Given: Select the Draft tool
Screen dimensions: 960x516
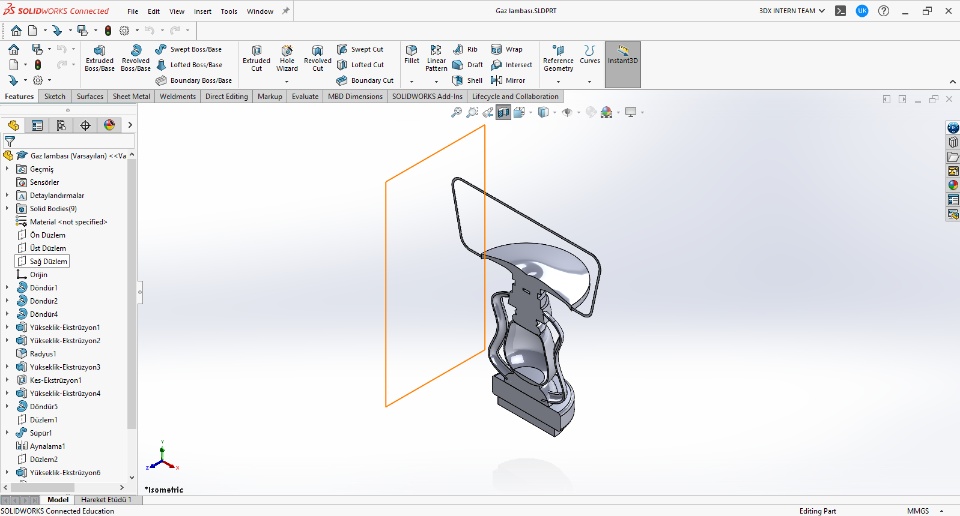Looking at the screenshot, I should (467, 65).
